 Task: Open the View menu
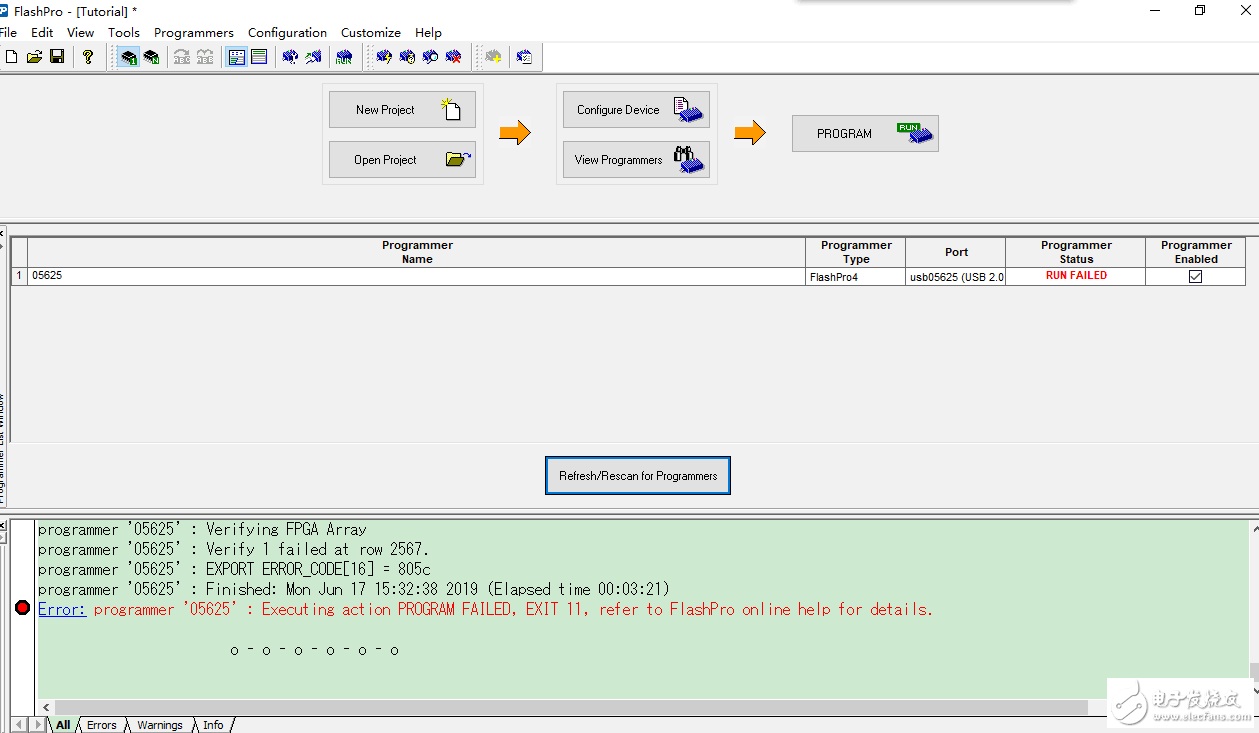[x=81, y=32]
